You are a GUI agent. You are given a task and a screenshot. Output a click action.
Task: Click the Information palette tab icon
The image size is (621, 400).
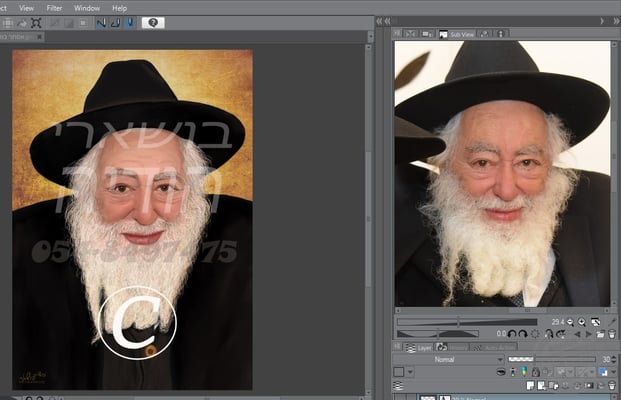(501, 34)
